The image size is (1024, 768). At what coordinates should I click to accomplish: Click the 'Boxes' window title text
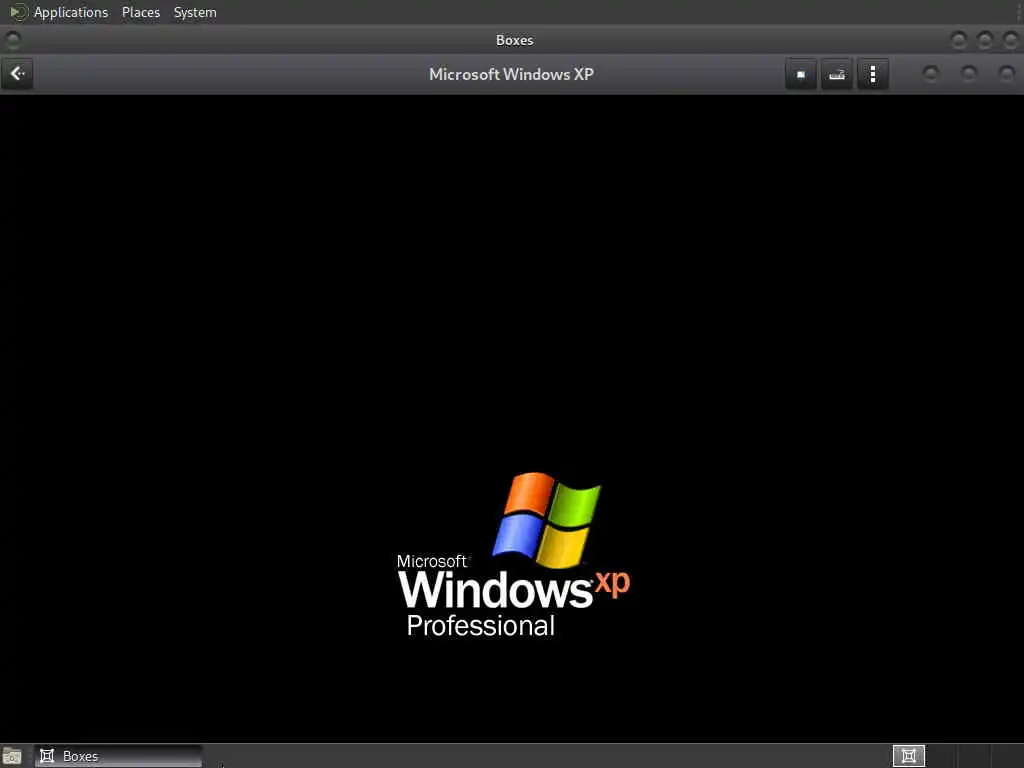(515, 40)
